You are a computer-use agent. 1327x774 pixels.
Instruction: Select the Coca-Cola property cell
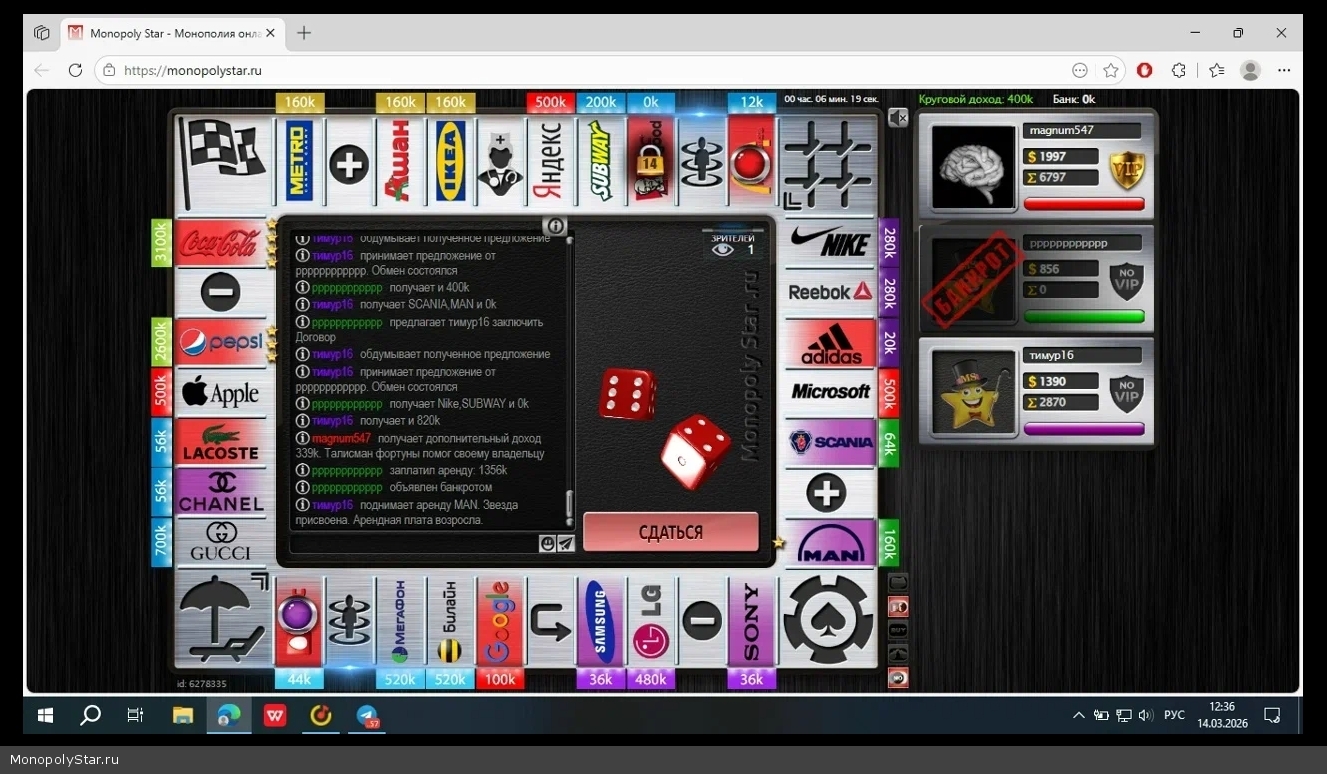pyautogui.click(x=219, y=242)
